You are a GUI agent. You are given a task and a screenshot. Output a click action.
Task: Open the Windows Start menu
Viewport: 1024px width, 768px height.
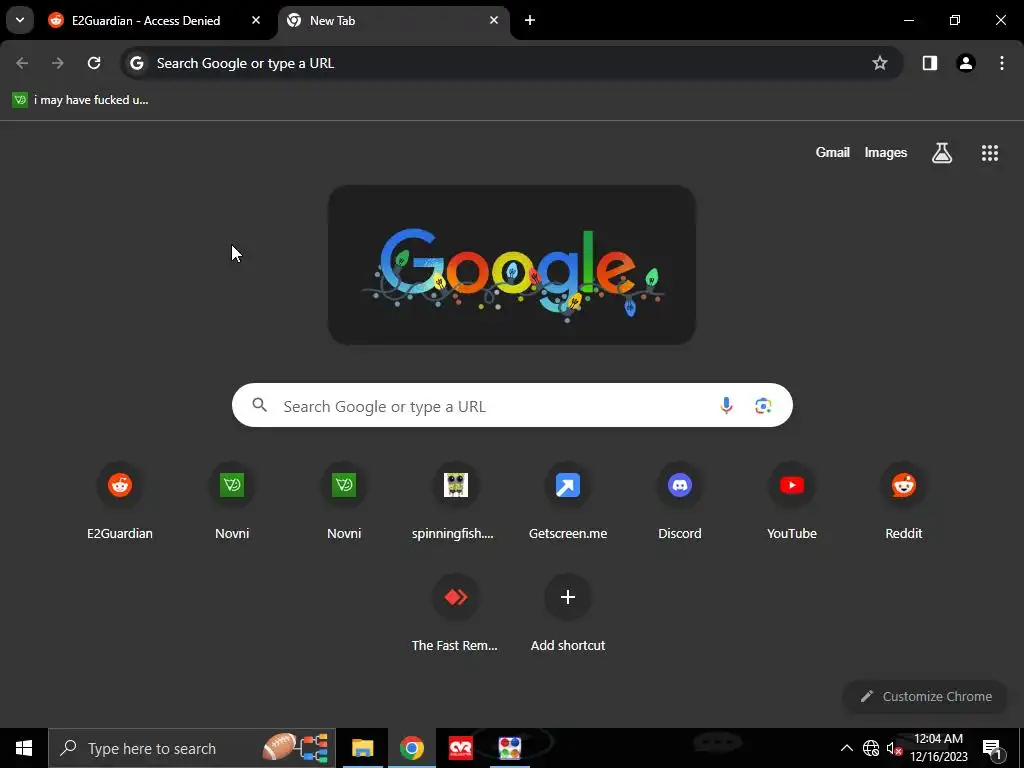(24, 748)
